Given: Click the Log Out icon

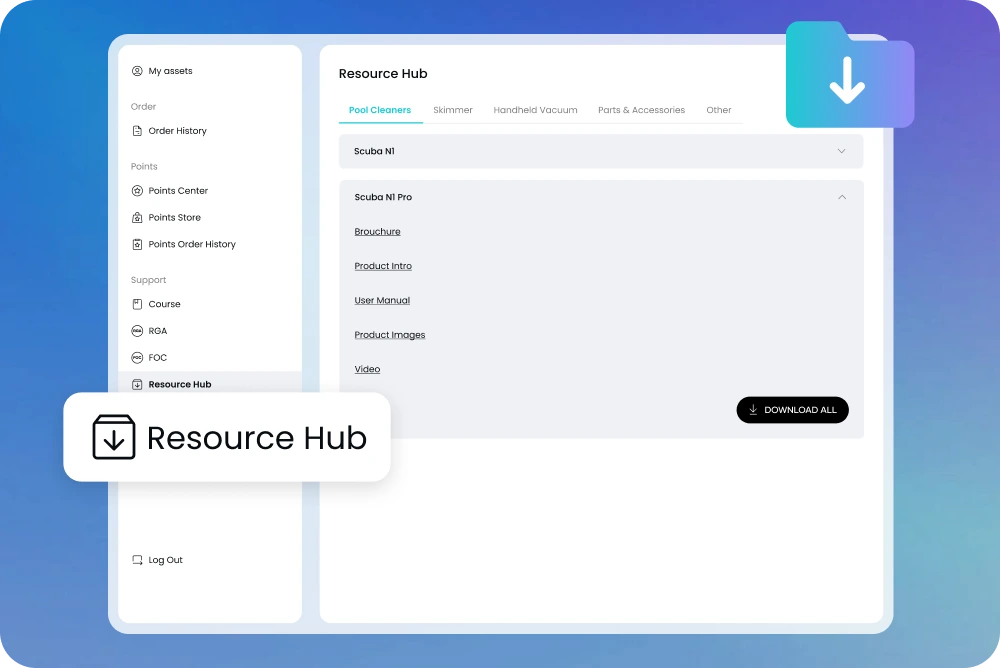Looking at the screenshot, I should pos(137,561).
